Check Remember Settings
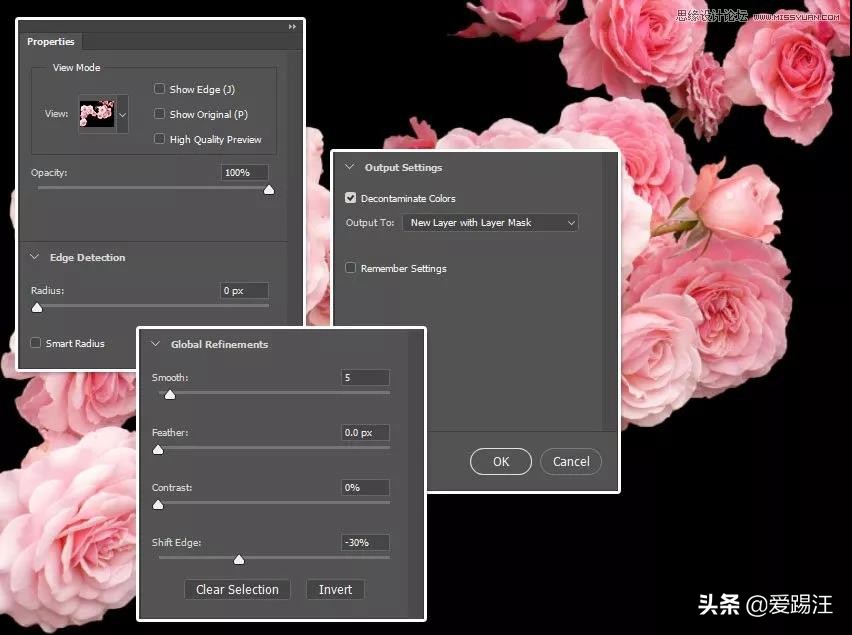 click(350, 268)
